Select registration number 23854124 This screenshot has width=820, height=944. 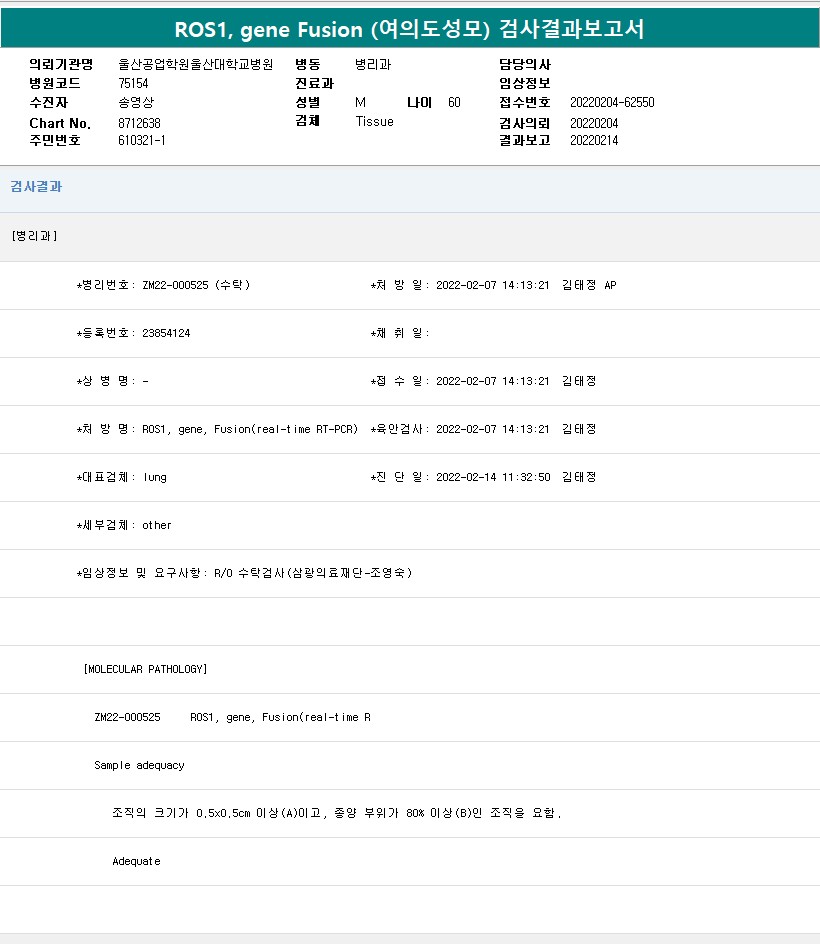pyautogui.click(x=166, y=333)
